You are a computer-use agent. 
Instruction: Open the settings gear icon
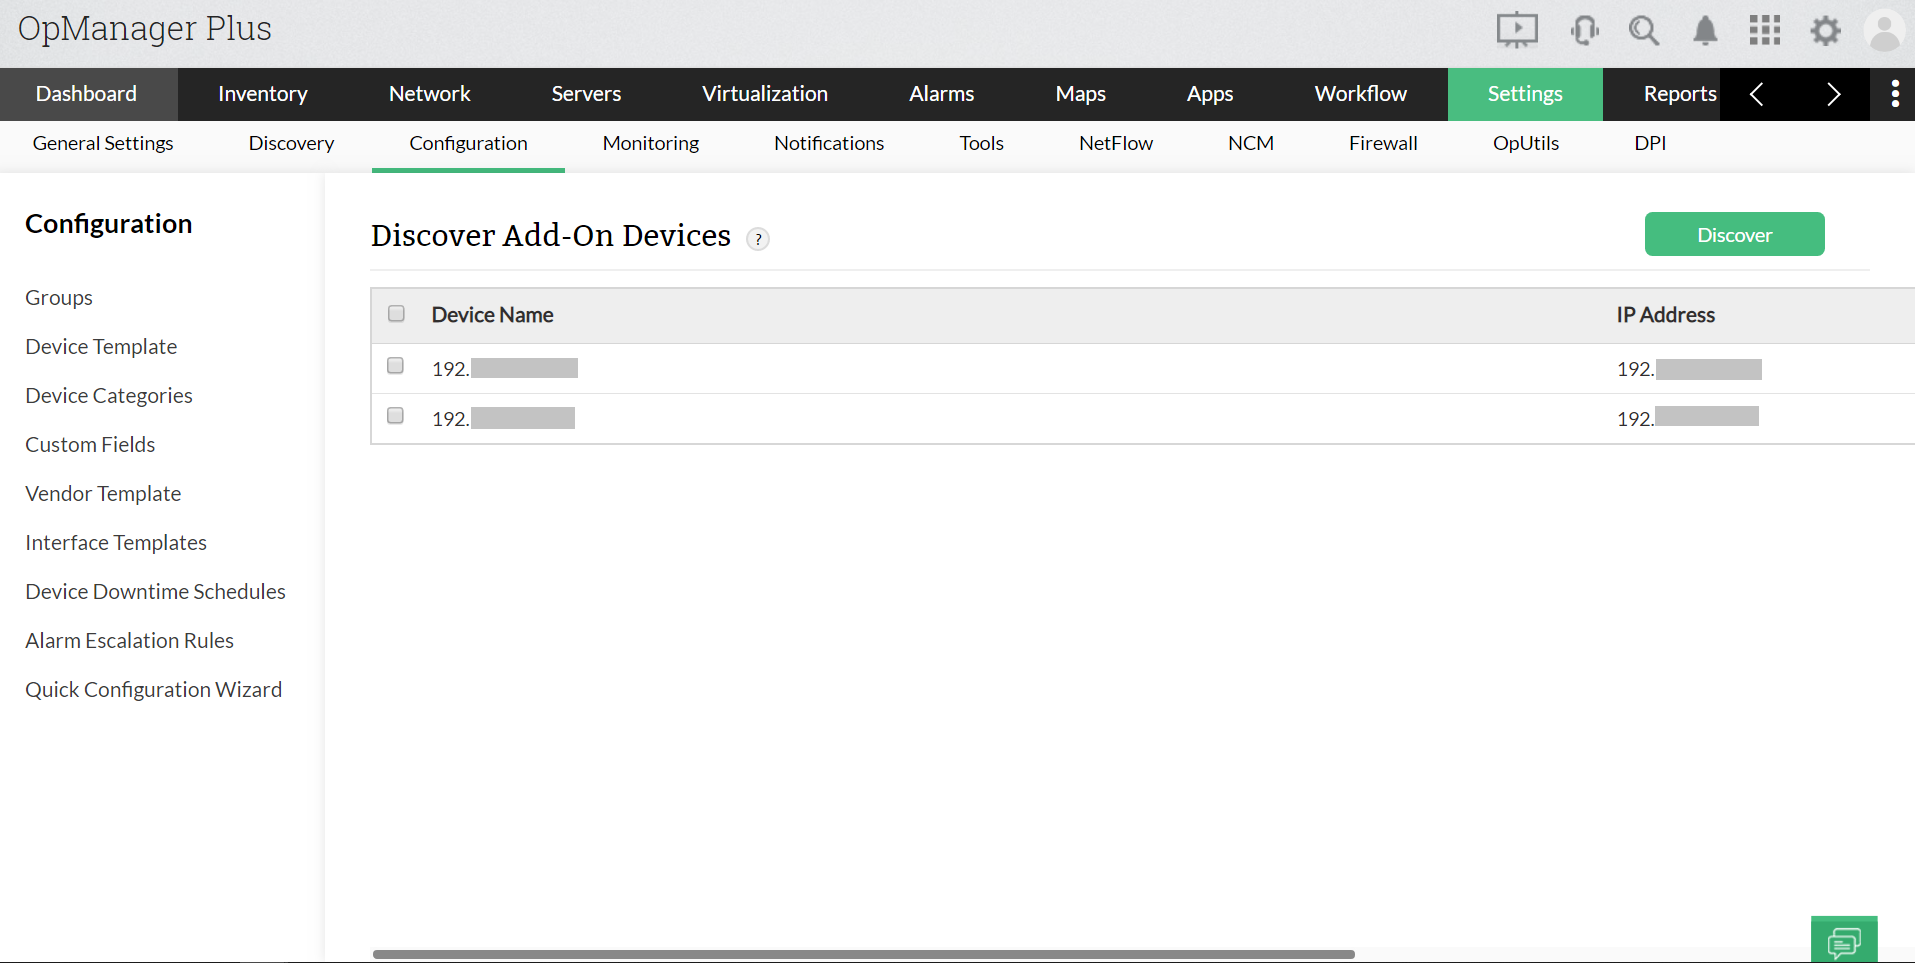tap(1825, 31)
